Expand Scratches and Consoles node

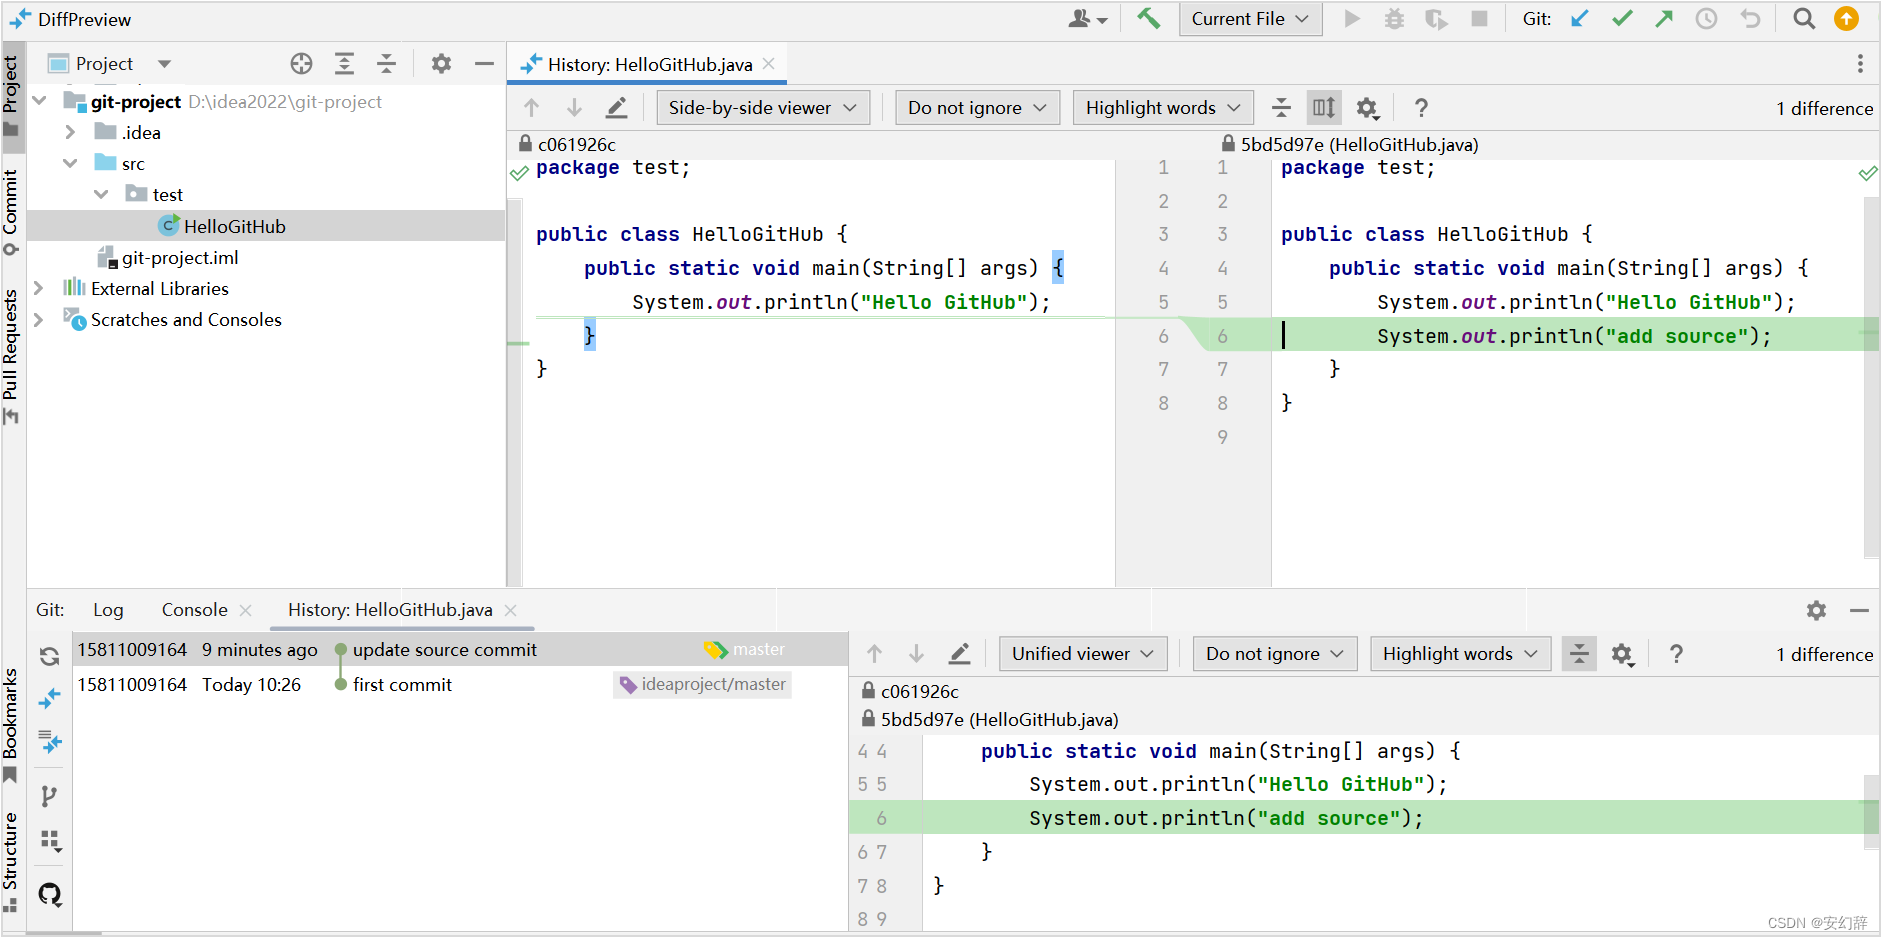click(x=38, y=319)
